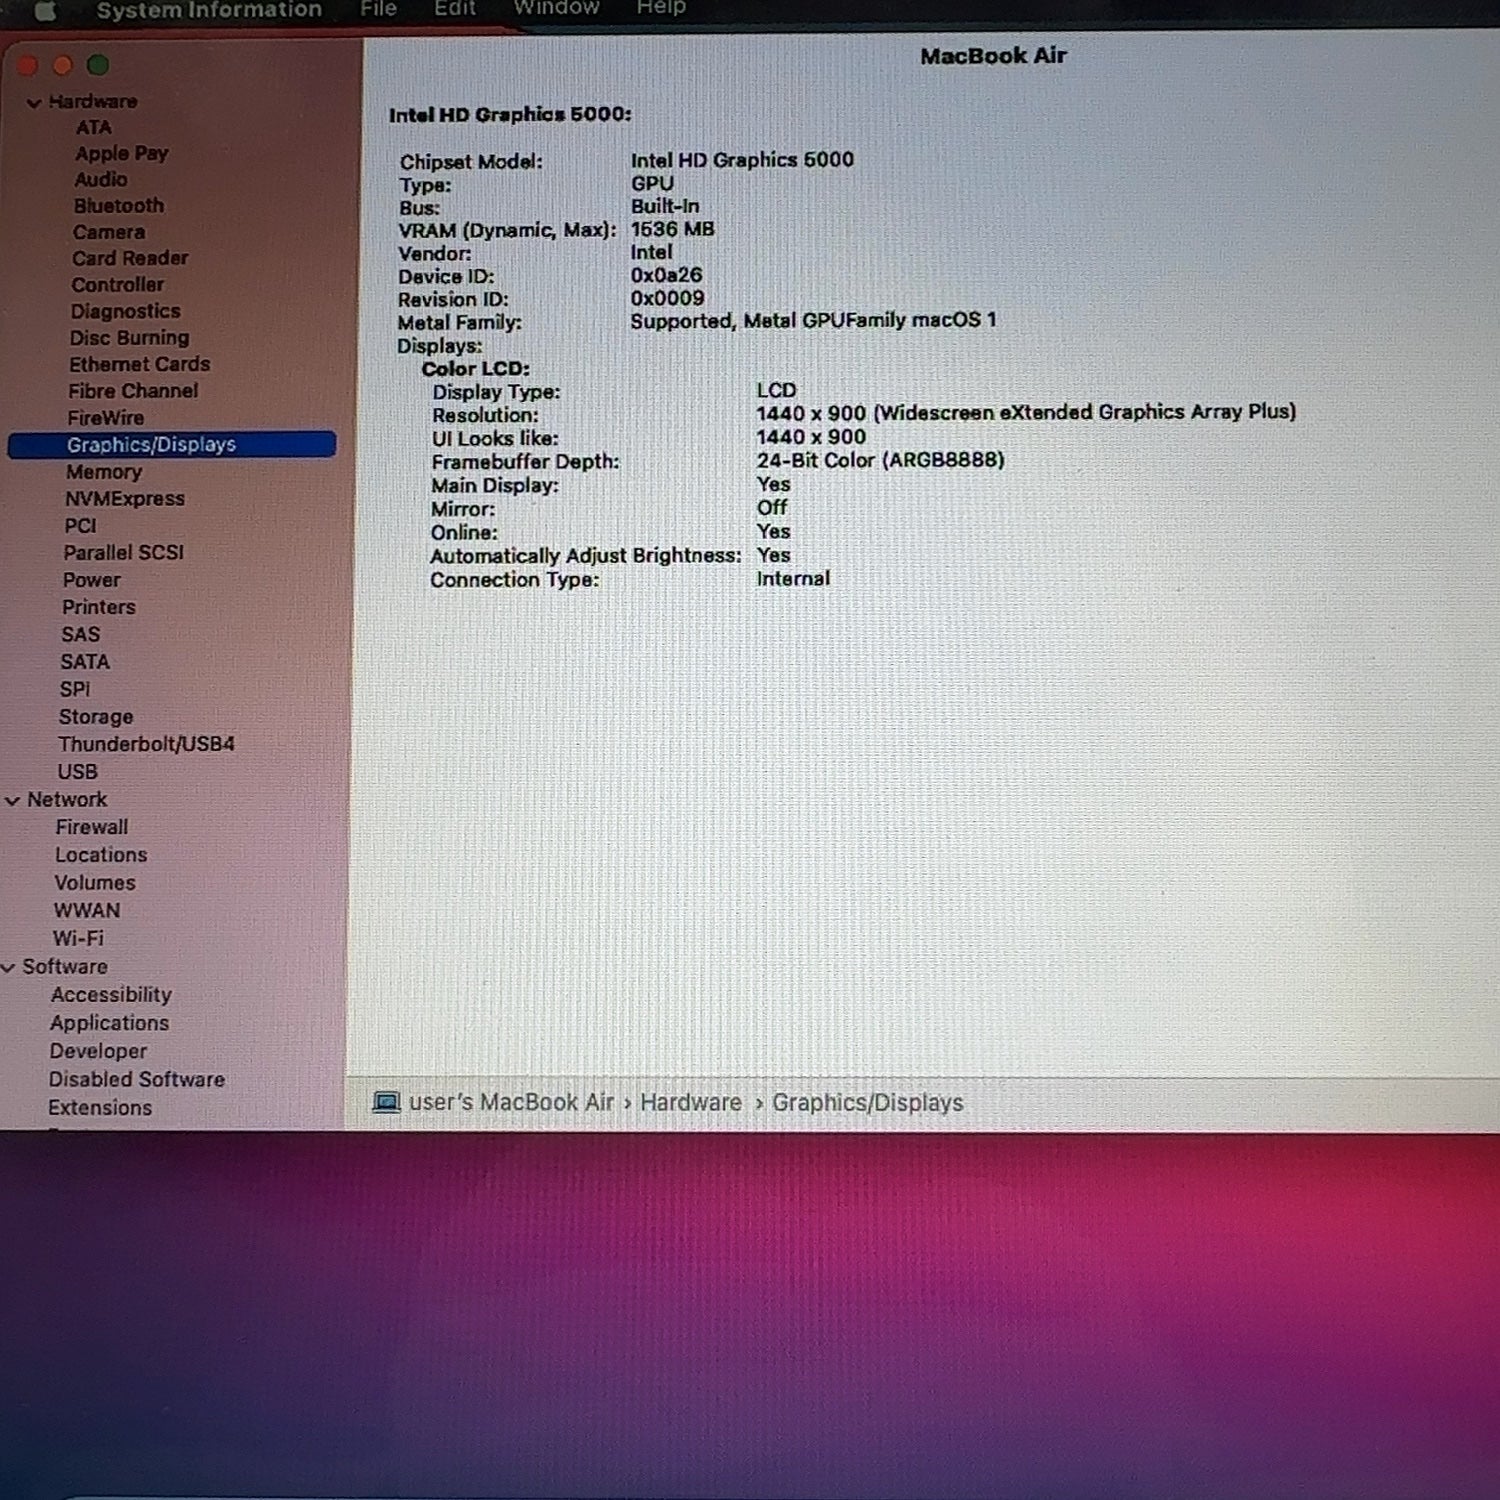Collapse the Hardware section chevron
This screenshot has height=1500, width=1500.
pyautogui.click(x=34, y=102)
